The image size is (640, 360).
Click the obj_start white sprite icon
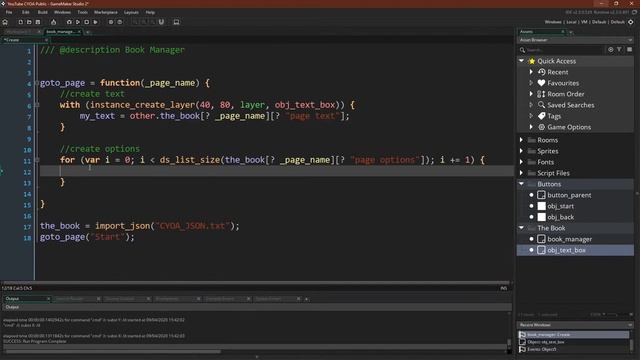click(x=541, y=206)
